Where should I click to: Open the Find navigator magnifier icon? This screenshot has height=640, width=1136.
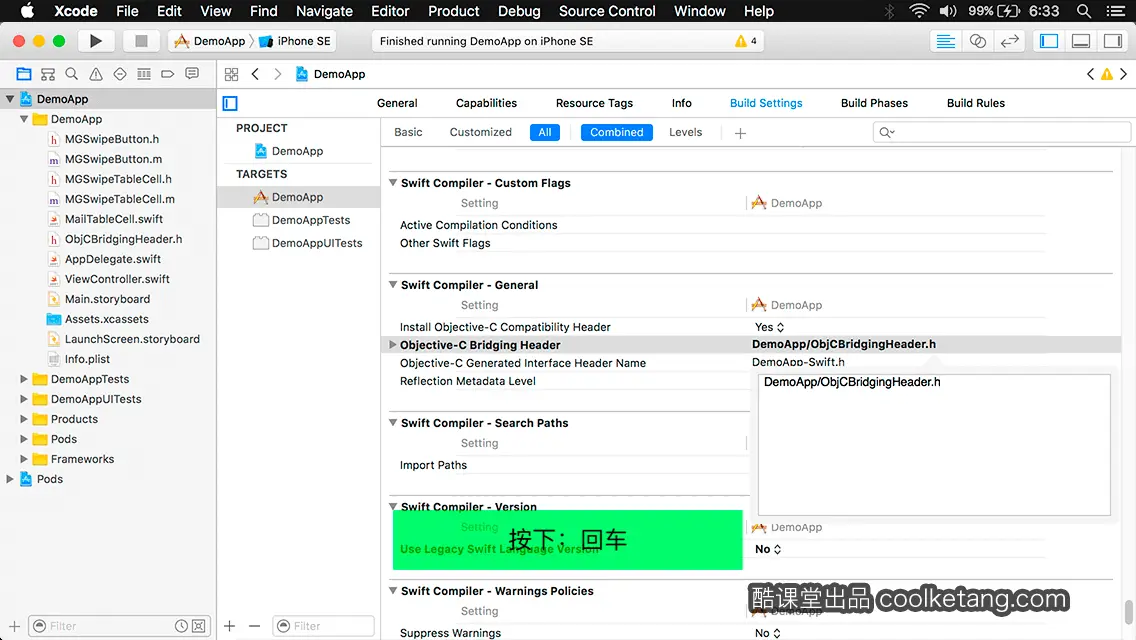point(72,74)
